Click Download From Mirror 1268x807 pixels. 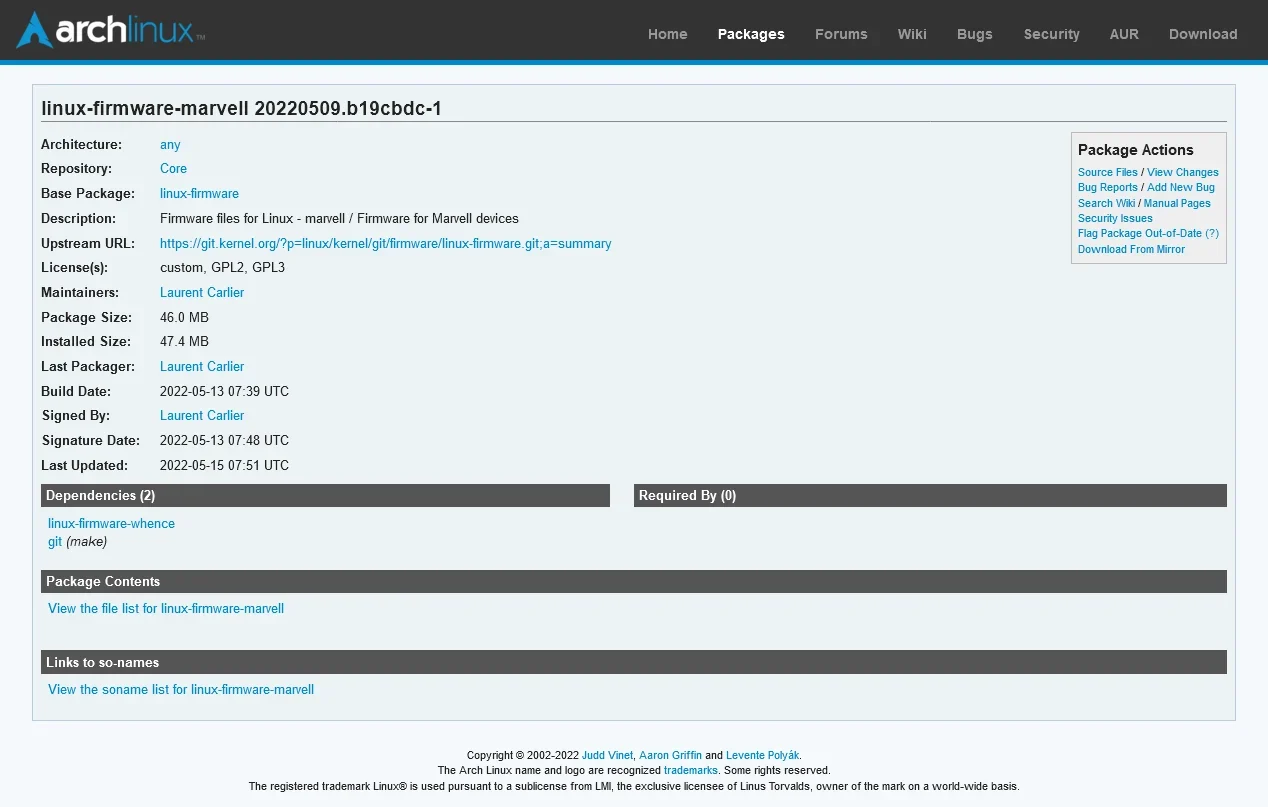[1131, 250]
